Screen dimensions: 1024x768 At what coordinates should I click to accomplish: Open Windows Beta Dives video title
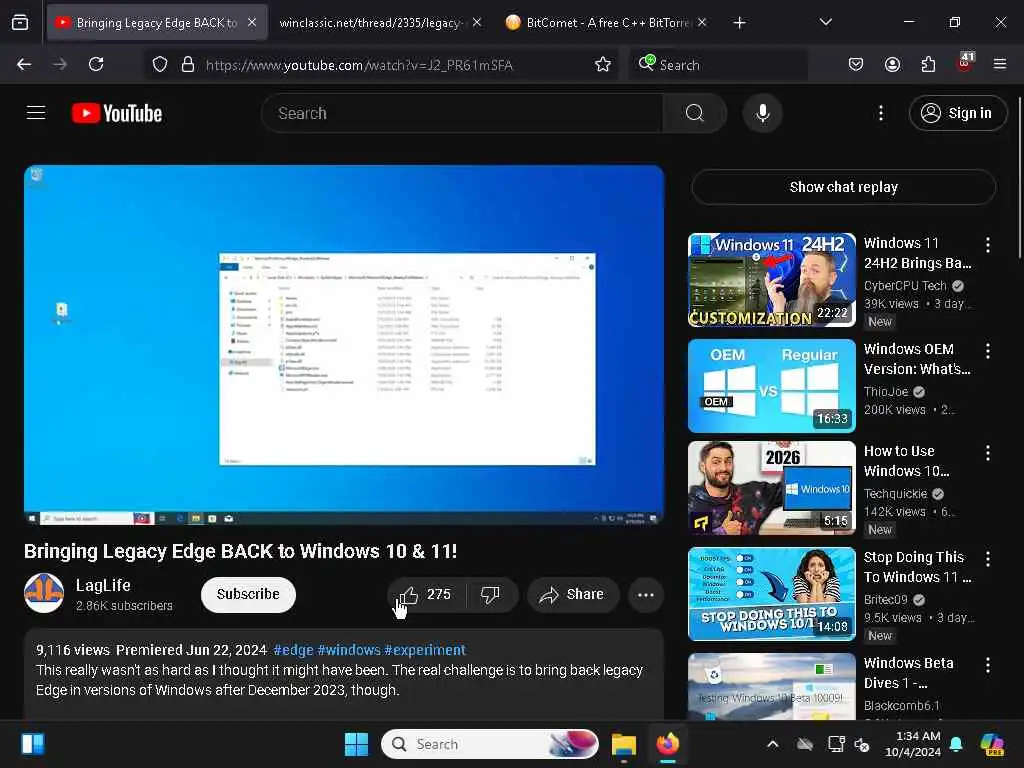click(908, 673)
